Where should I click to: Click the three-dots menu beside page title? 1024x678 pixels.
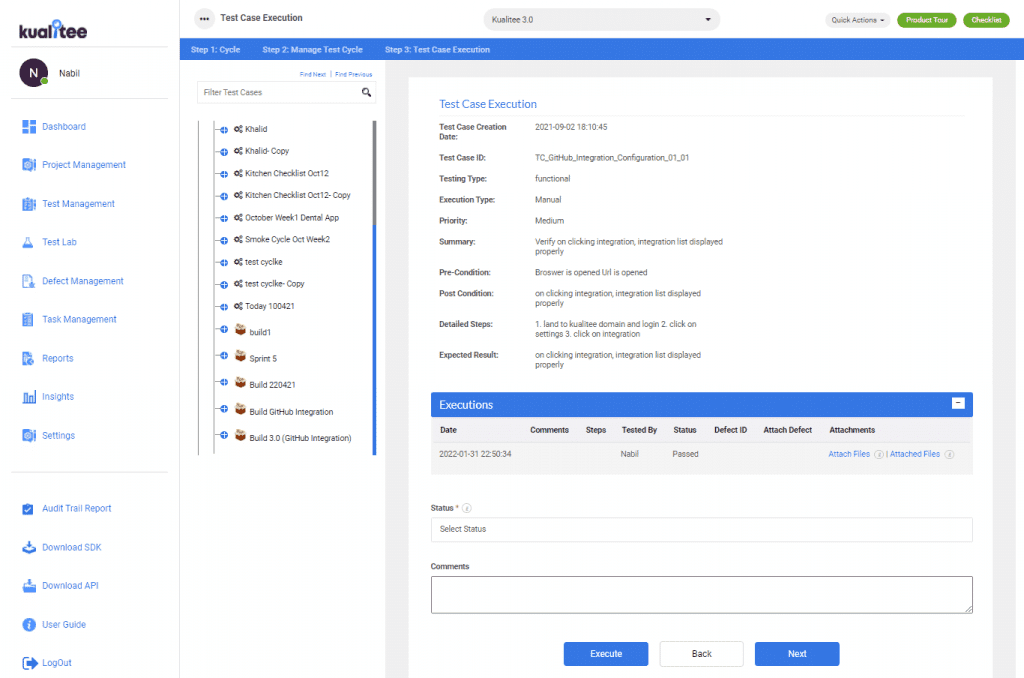click(x=204, y=18)
